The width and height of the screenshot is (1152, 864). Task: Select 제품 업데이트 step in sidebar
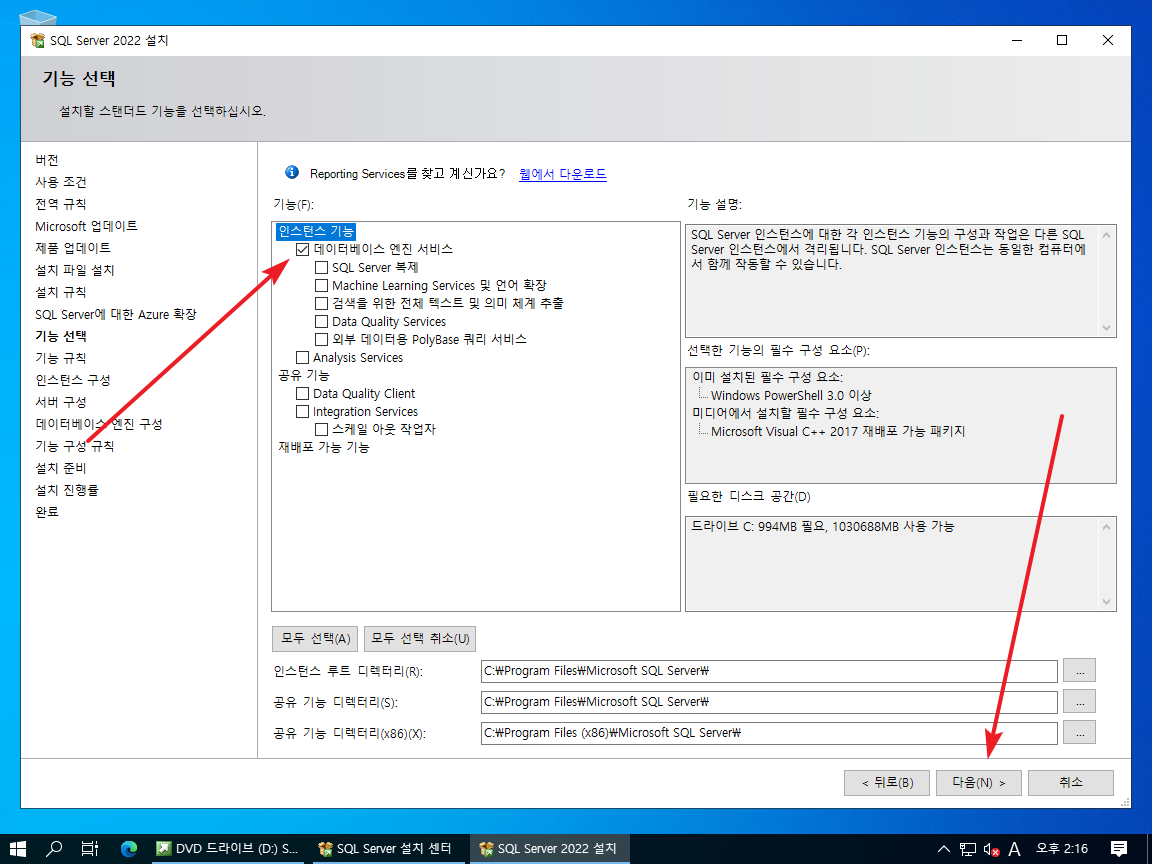73,248
